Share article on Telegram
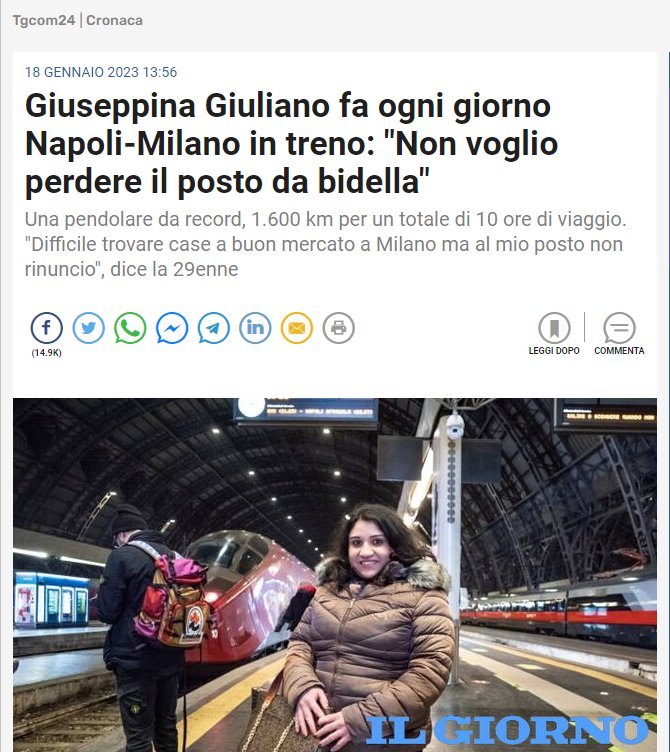This screenshot has width=670, height=752. coord(213,328)
